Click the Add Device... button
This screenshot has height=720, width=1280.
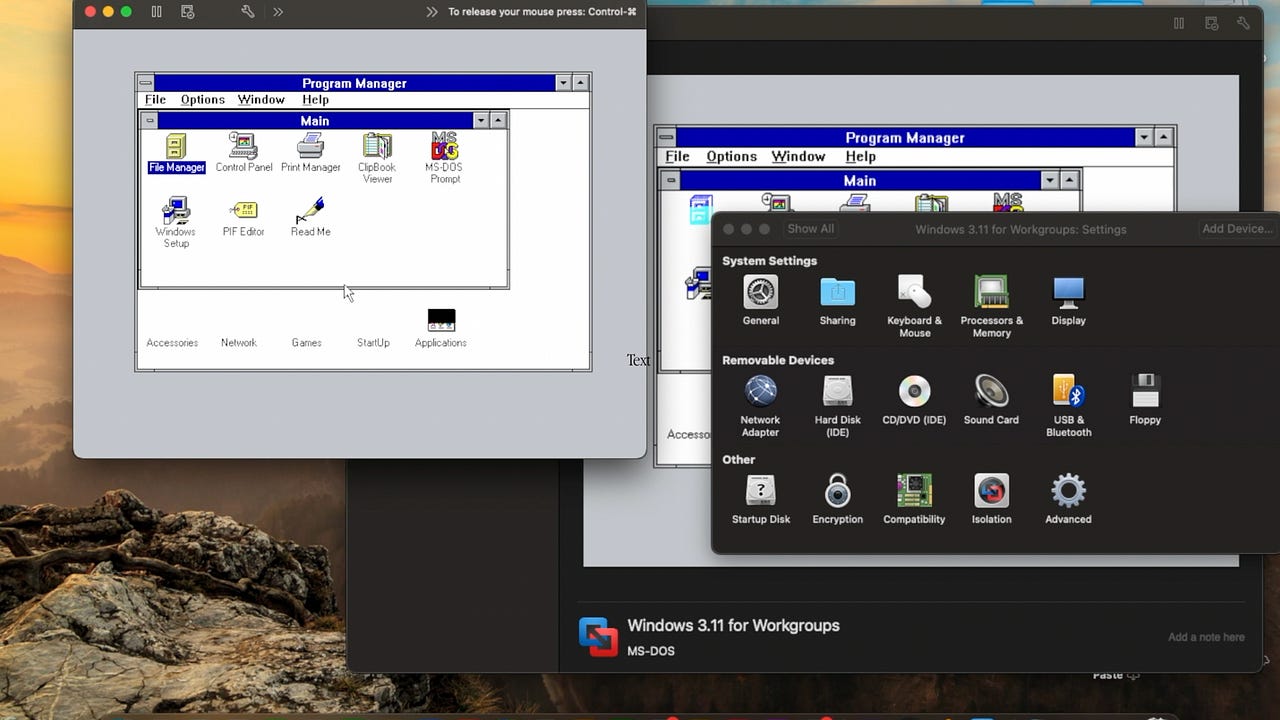[1238, 229]
